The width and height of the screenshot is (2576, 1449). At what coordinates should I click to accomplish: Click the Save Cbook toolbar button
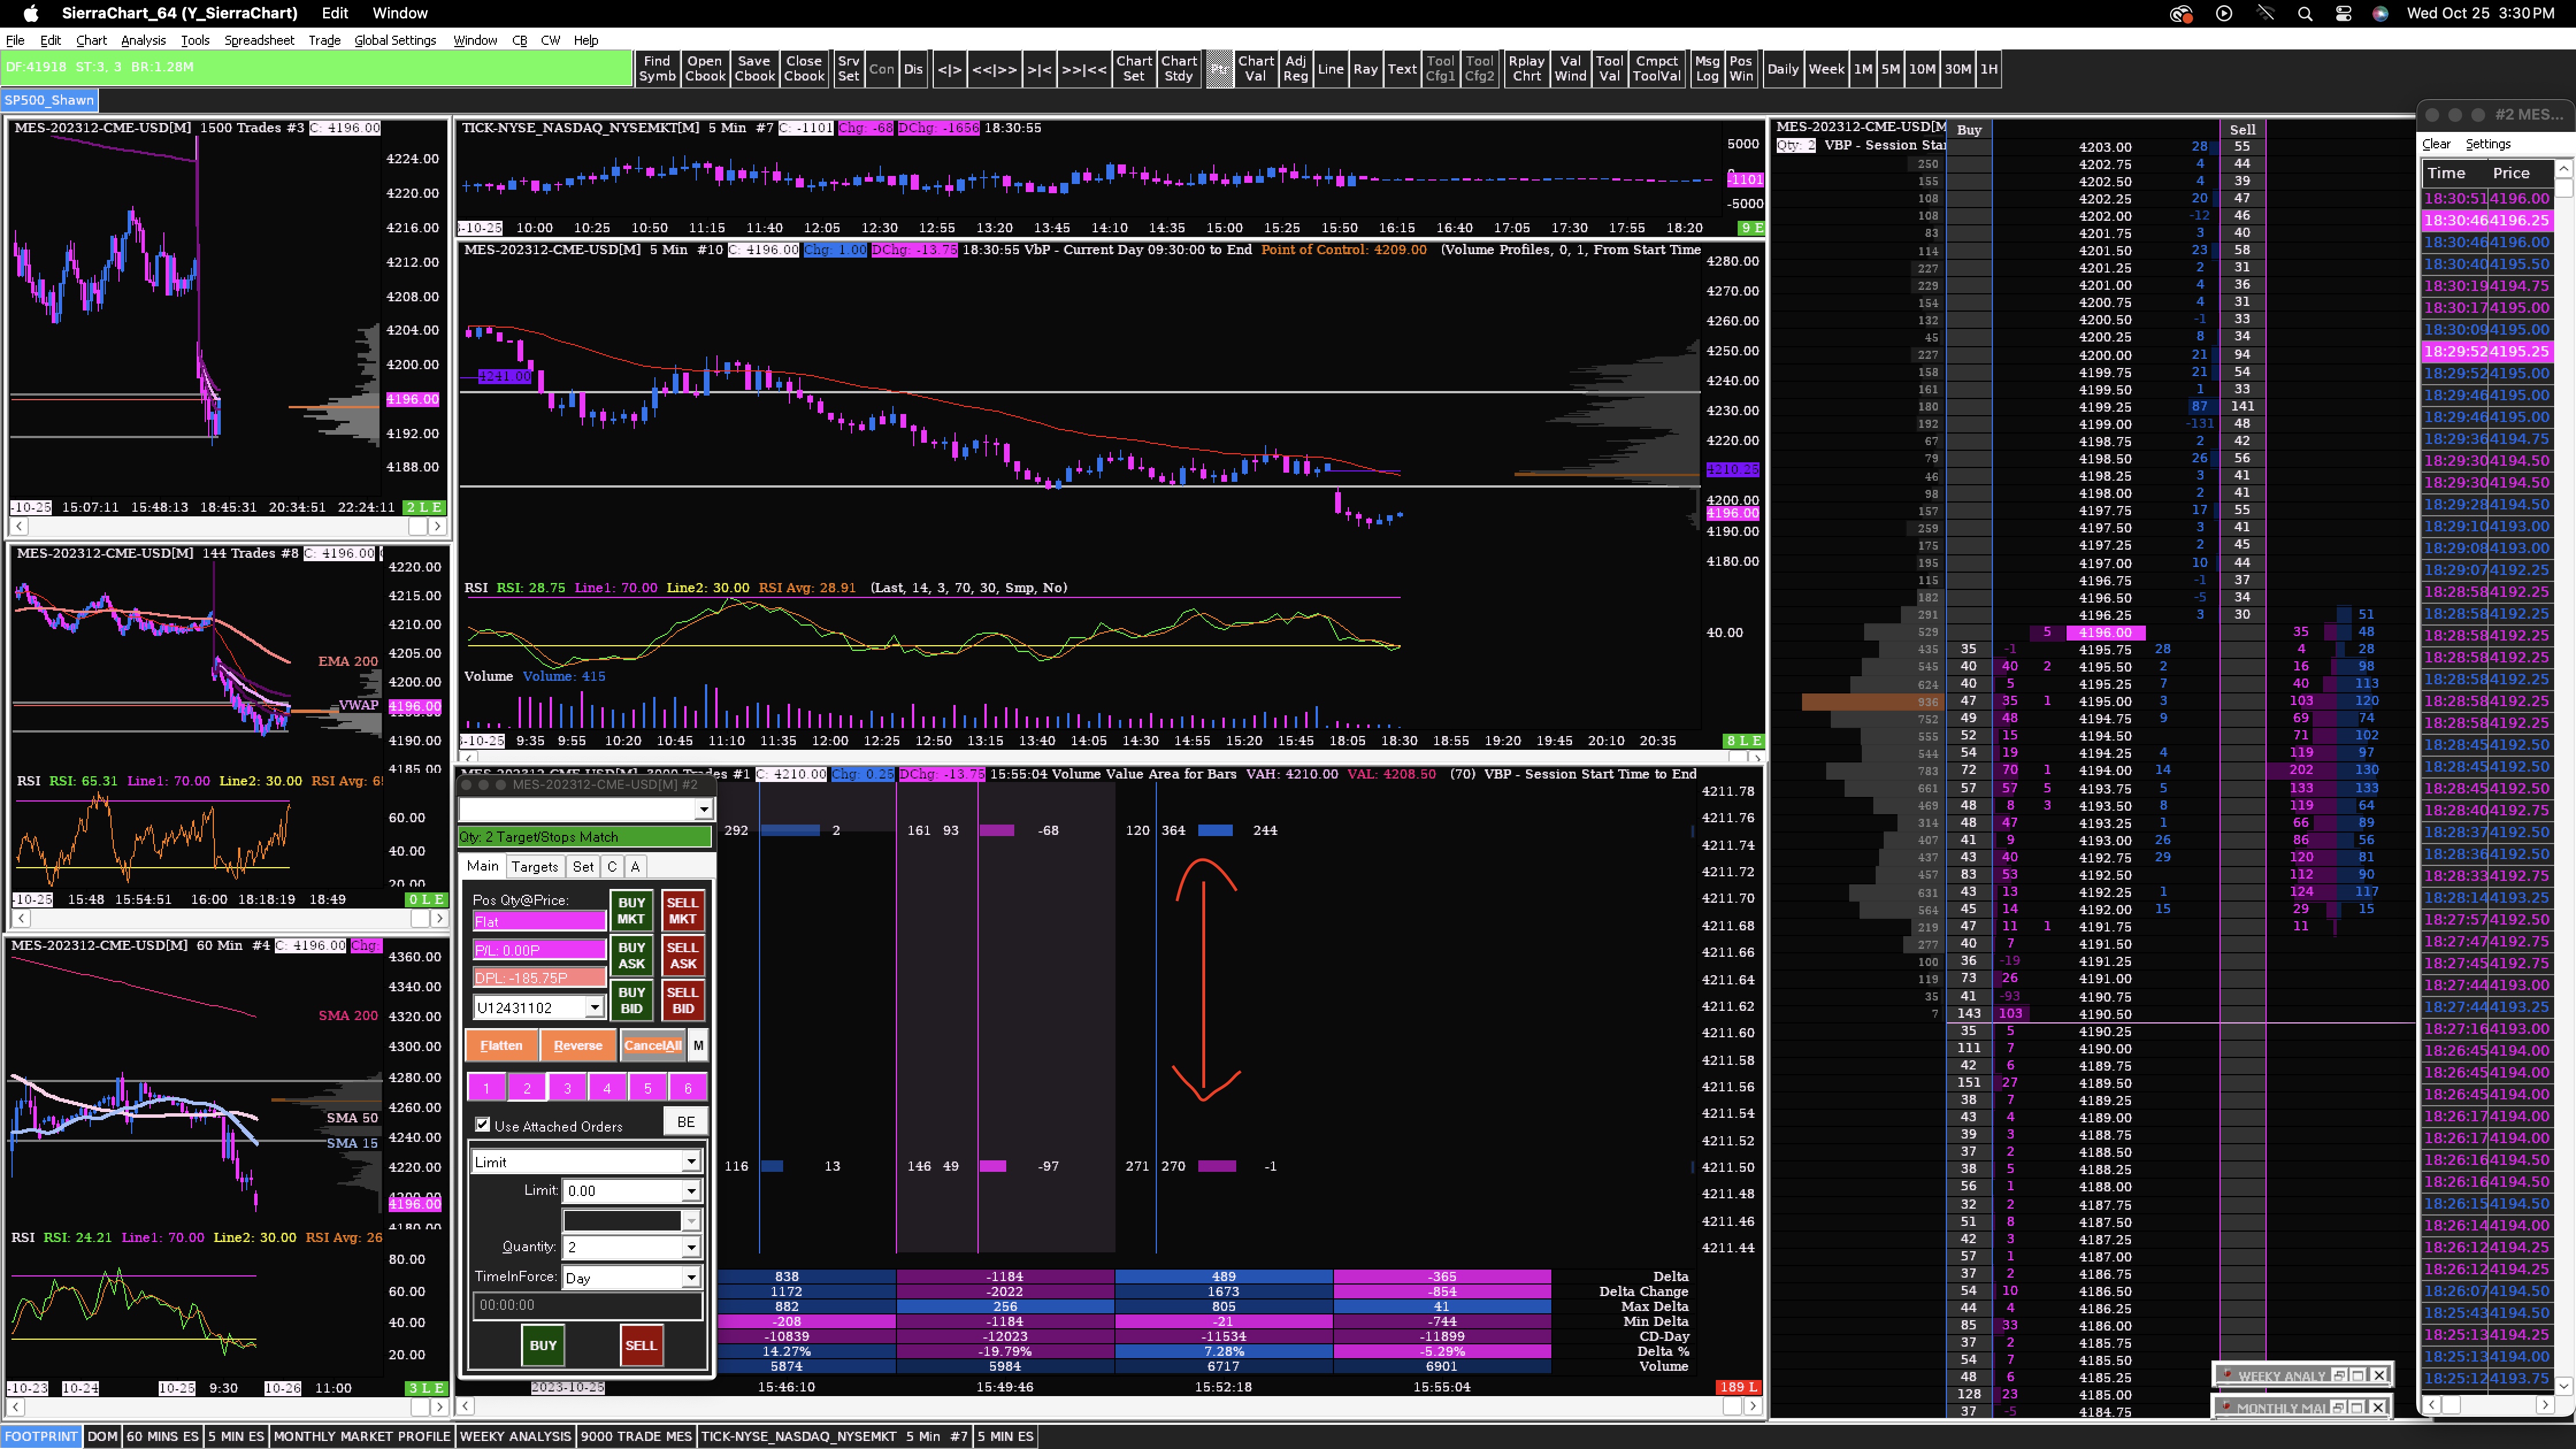click(754, 68)
